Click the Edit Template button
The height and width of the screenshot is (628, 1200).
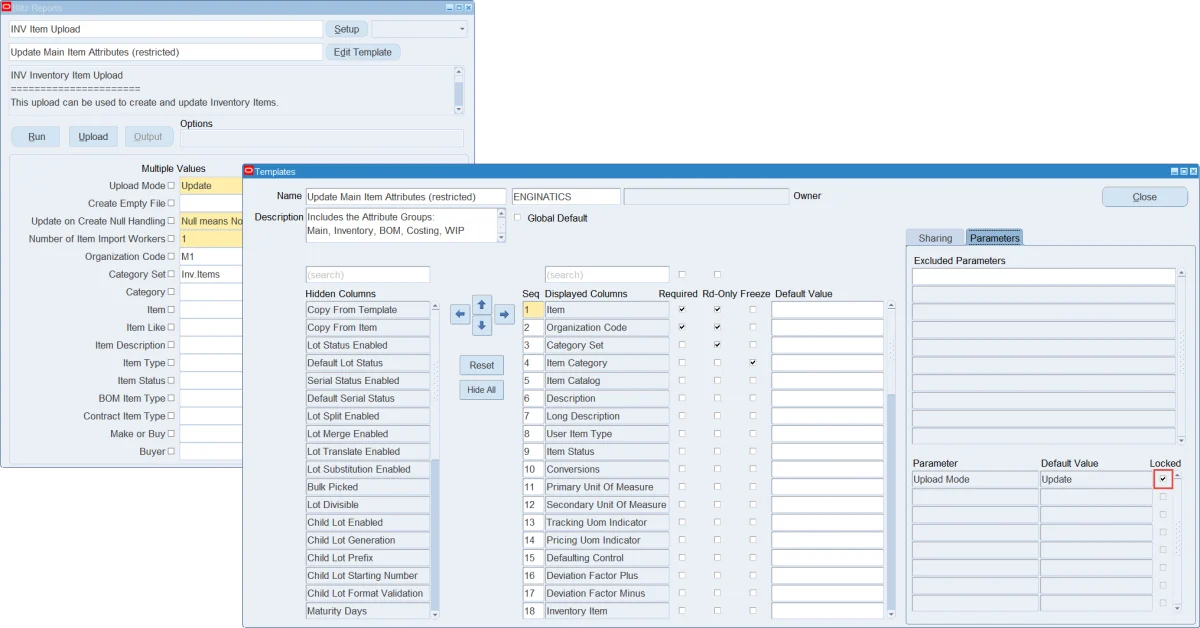click(x=362, y=52)
